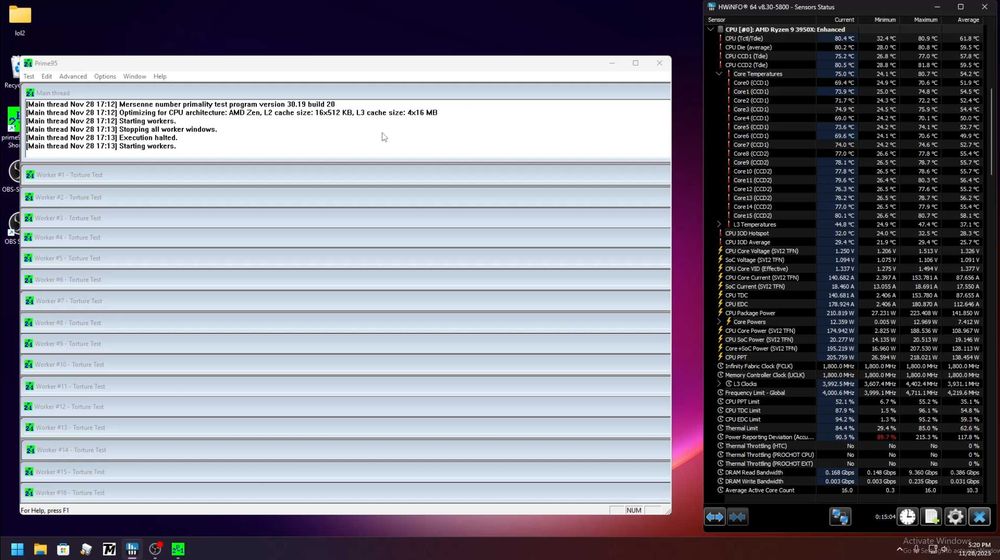Open Windows Start menu
1000x560 pixels.
coord(17,549)
